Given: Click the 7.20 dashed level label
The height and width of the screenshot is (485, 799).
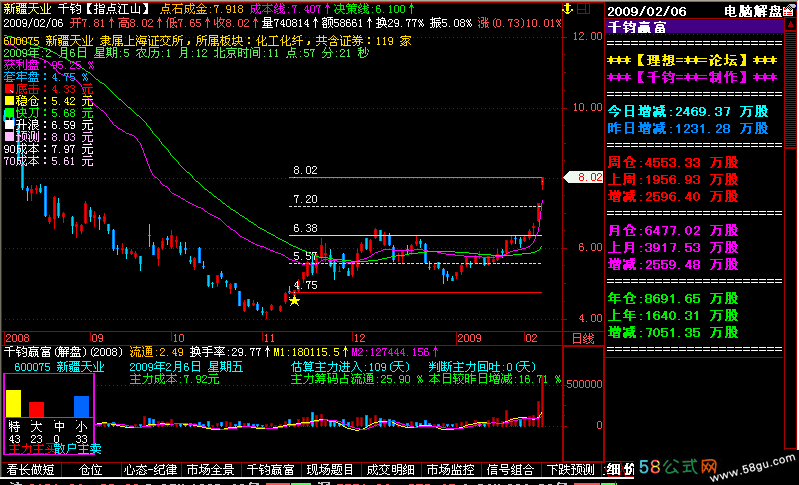Looking at the screenshot, I should tap(305, 199).
